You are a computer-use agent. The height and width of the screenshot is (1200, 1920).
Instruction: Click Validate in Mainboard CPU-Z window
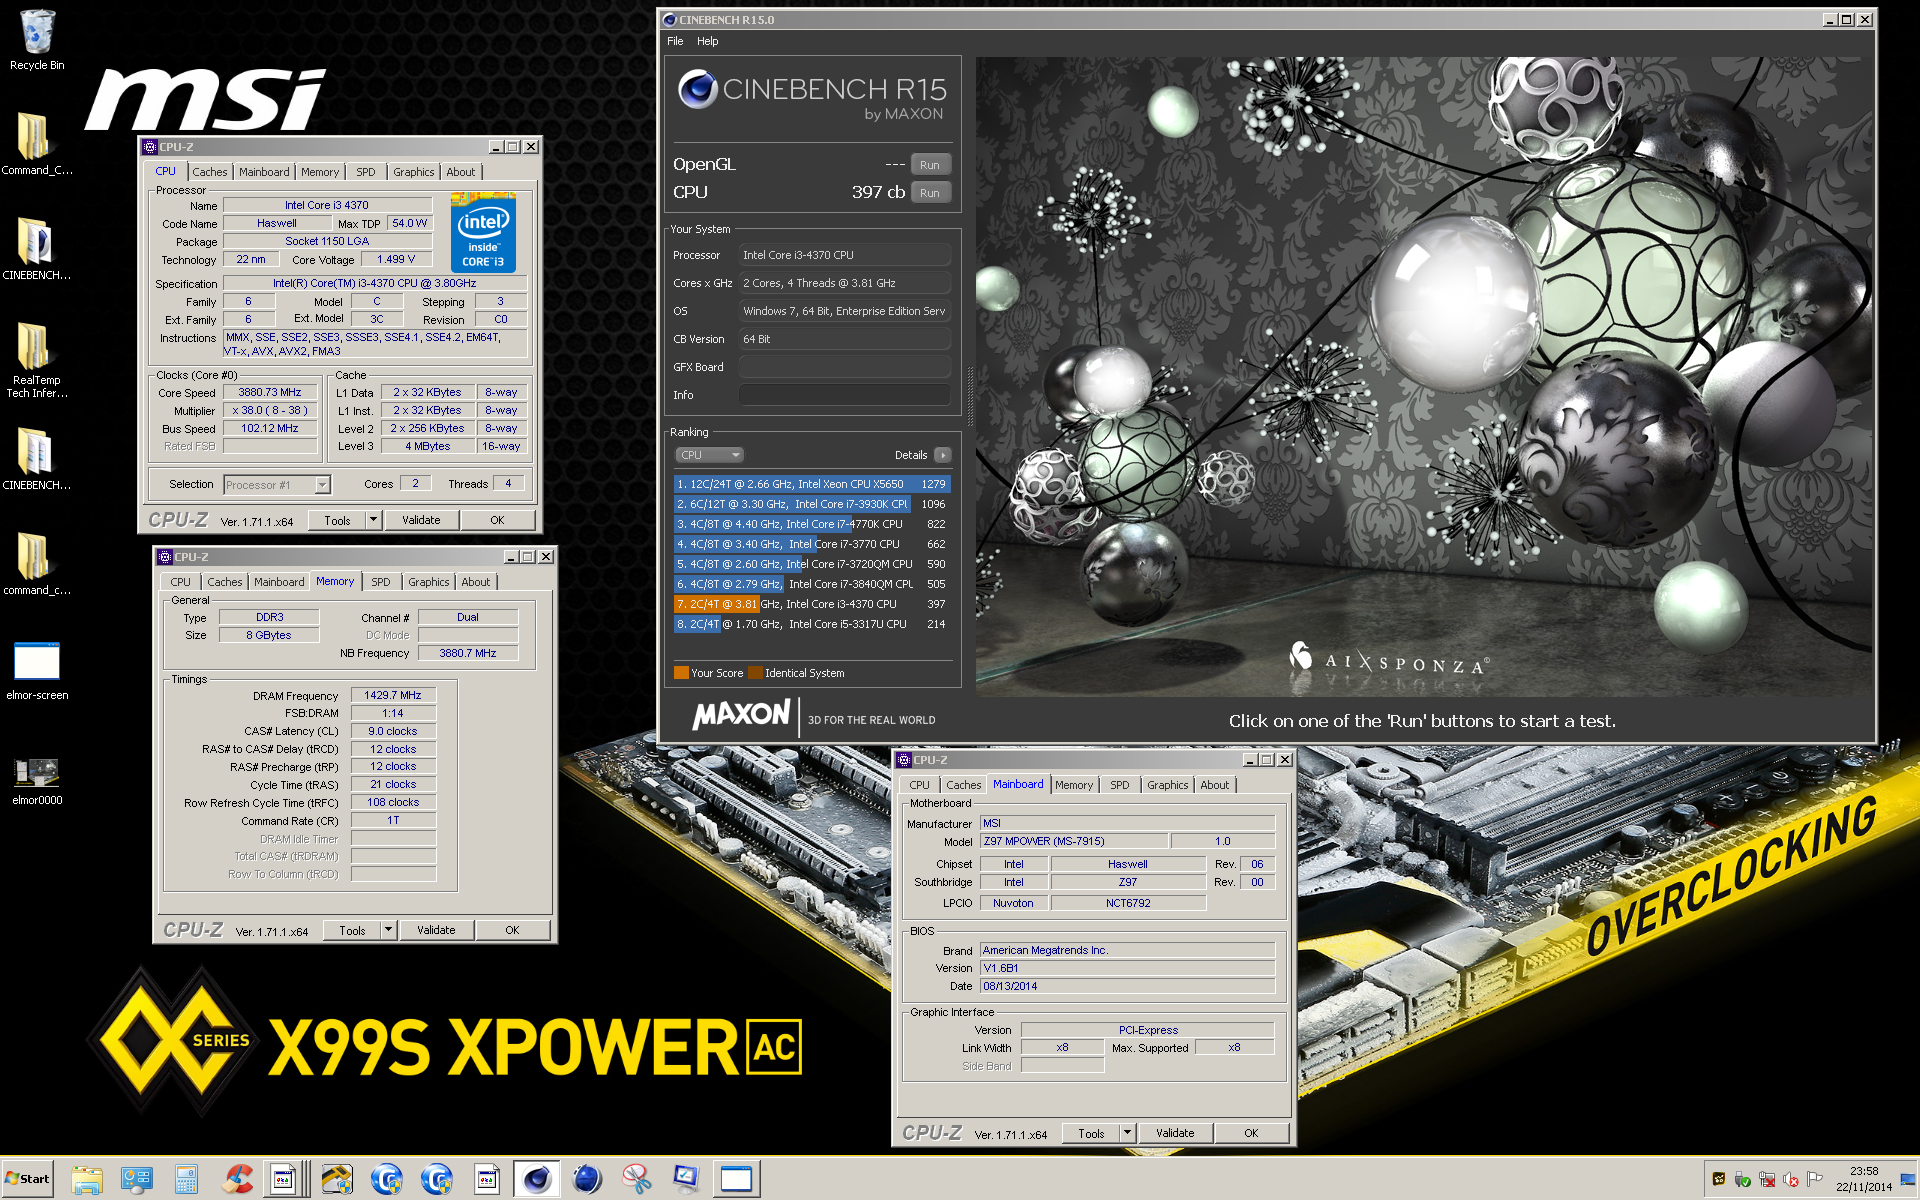pos(1175,1133)
